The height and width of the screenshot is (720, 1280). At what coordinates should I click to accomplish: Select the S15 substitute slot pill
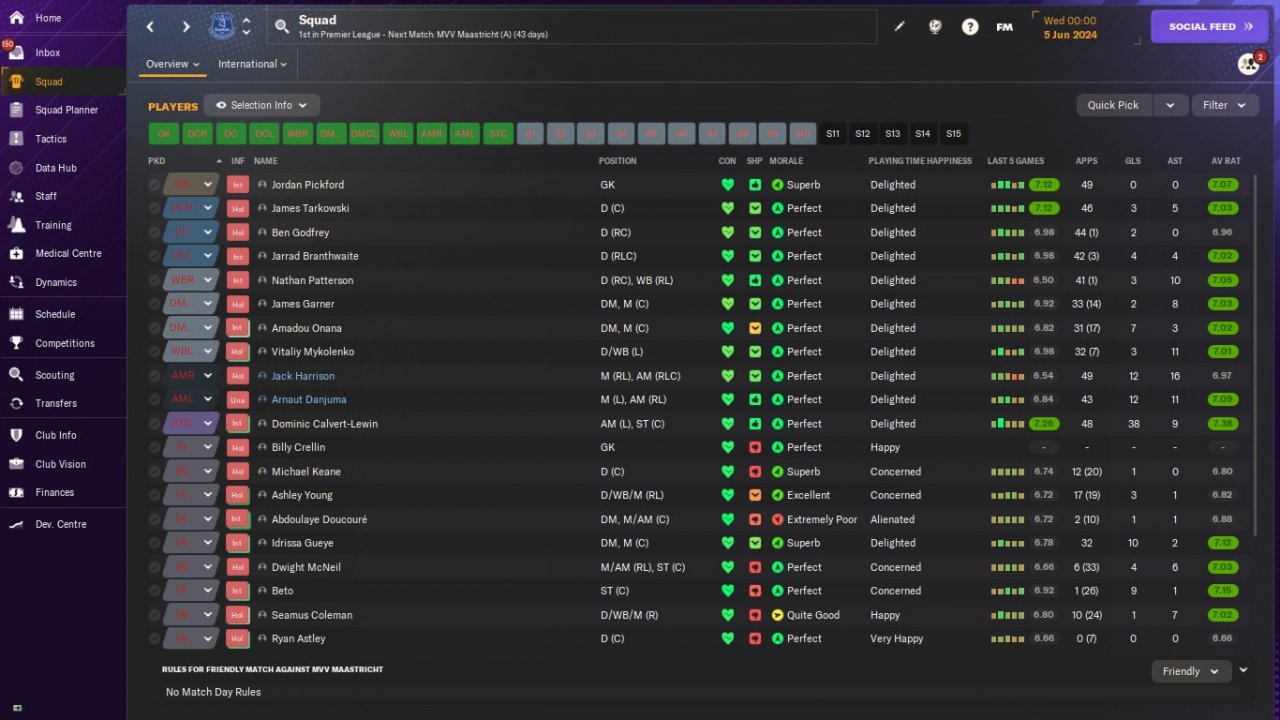point(953,134)
